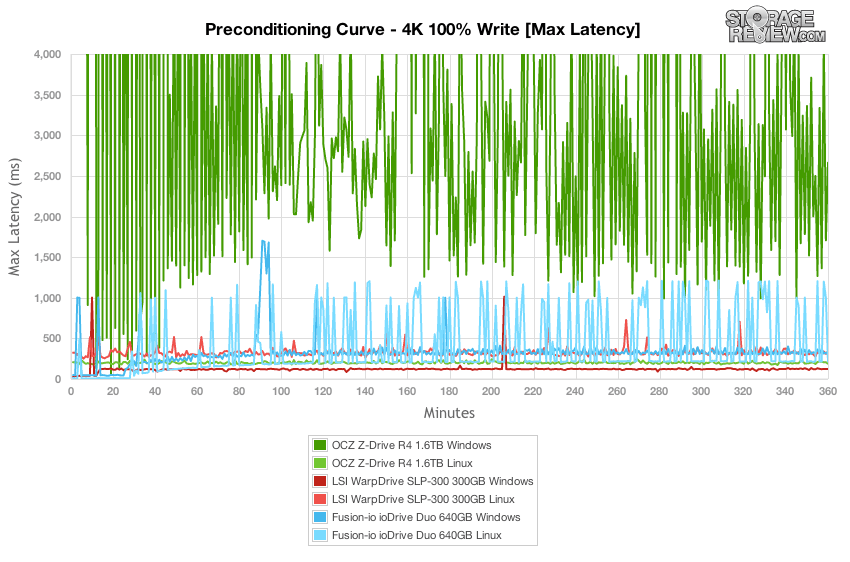This screenshot has width=850, height=562.
Task: Click the 500 y-axis label
Action: click(52, 339)
